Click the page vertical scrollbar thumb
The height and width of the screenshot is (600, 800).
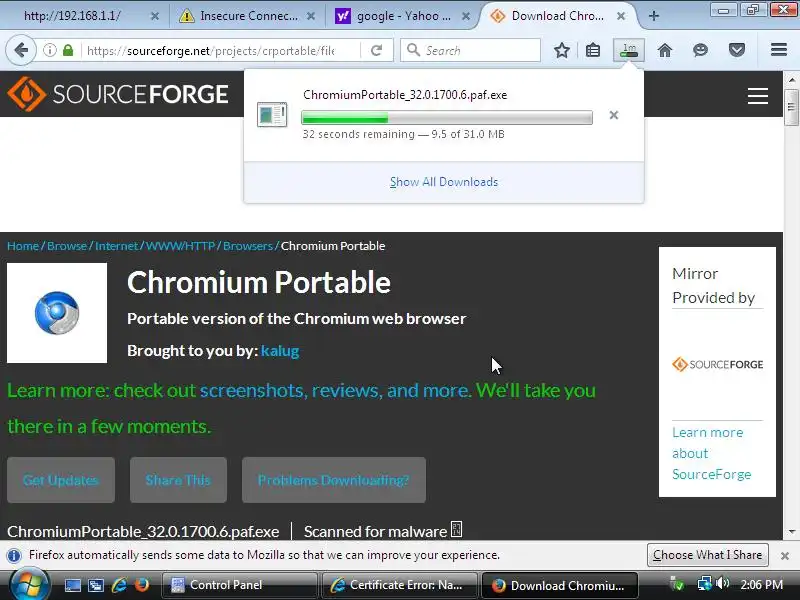[791, 107]
